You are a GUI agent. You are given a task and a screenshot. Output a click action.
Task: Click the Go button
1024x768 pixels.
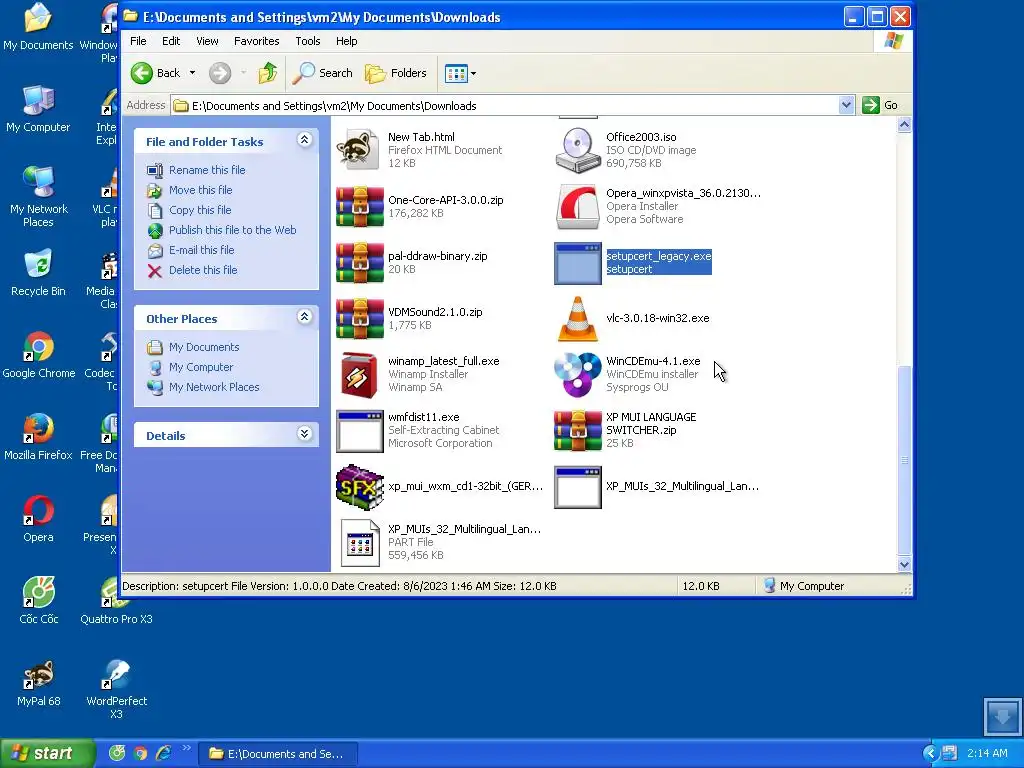coord(880,105)
